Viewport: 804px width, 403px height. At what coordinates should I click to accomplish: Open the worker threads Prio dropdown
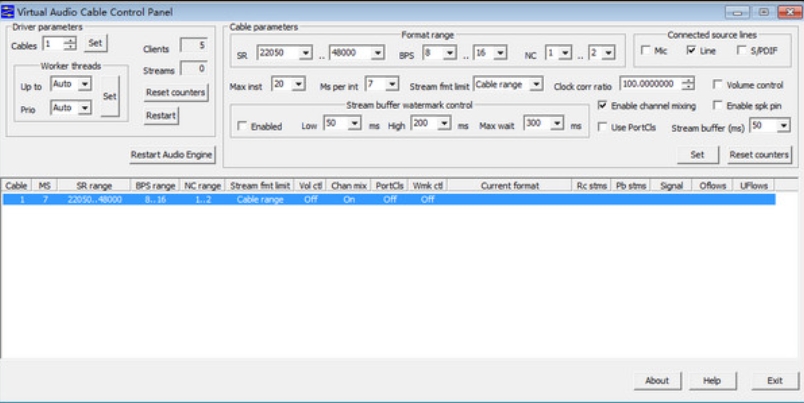pyautogui.click(x=85, y=108)
